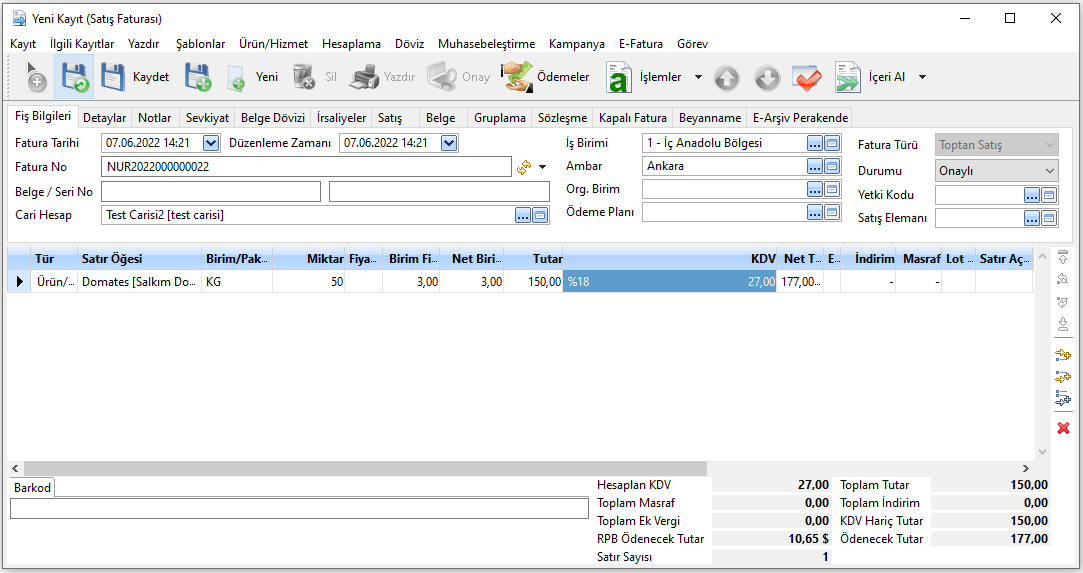
Task: Open Ödemeler payments
Action: [546, 77]
